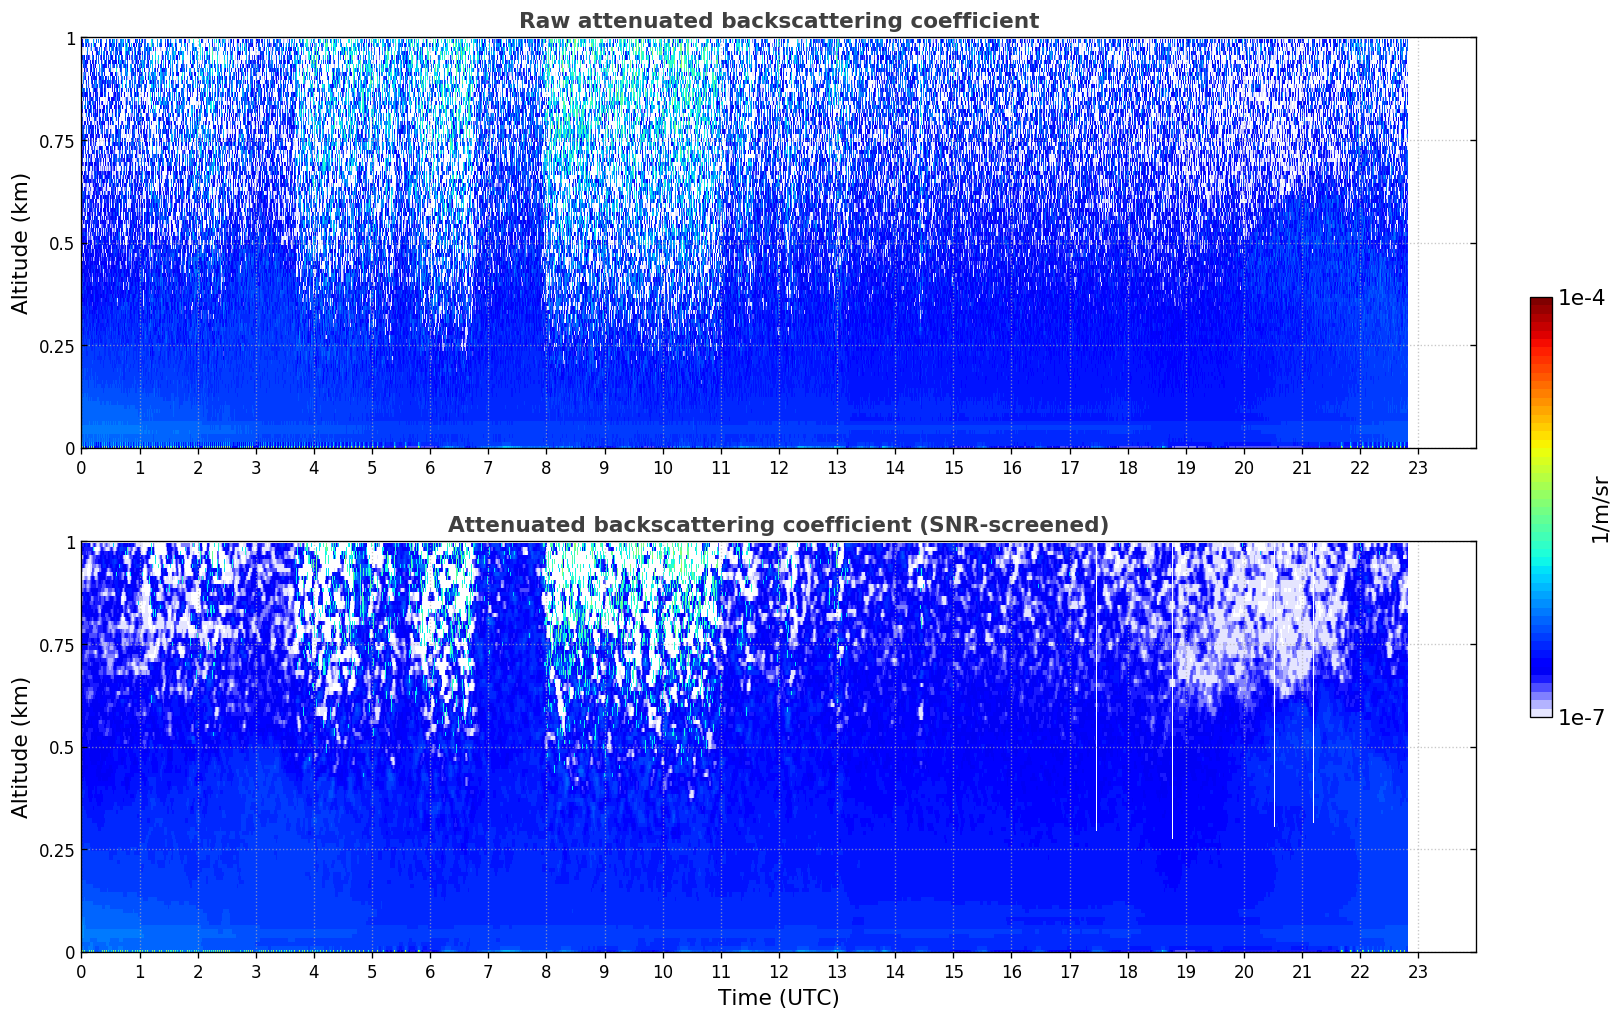Viewport: 1621px width, 1020px height.
Task: Click the "18" time tick below the top plot
Action: point(1128,467)
